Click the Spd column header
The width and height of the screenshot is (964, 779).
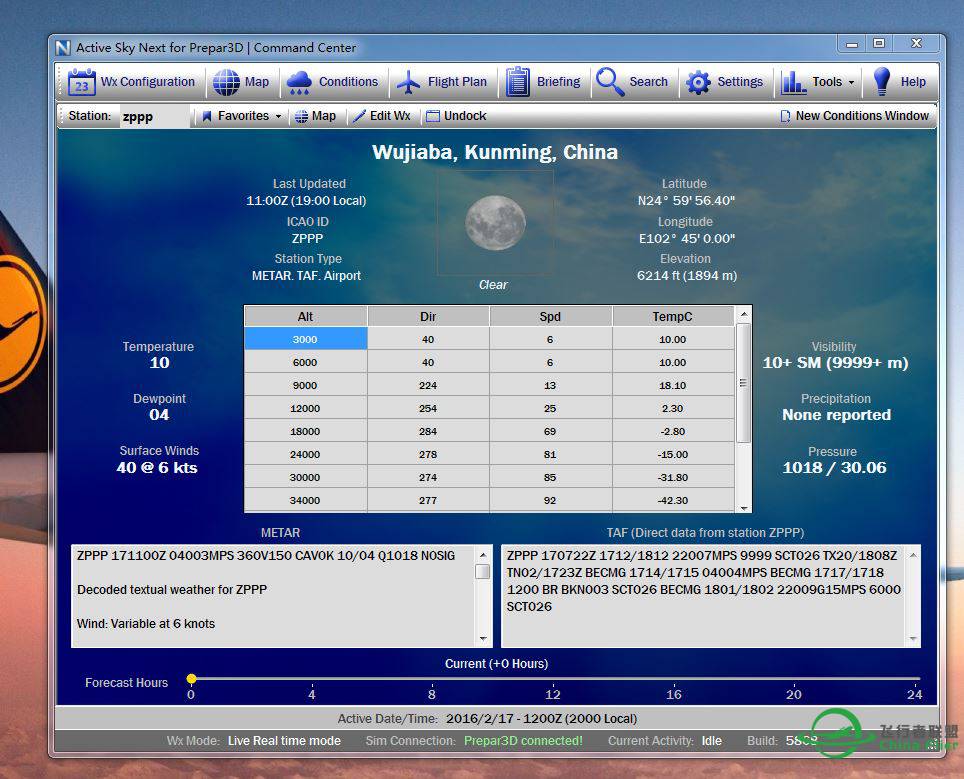point(550,317)
